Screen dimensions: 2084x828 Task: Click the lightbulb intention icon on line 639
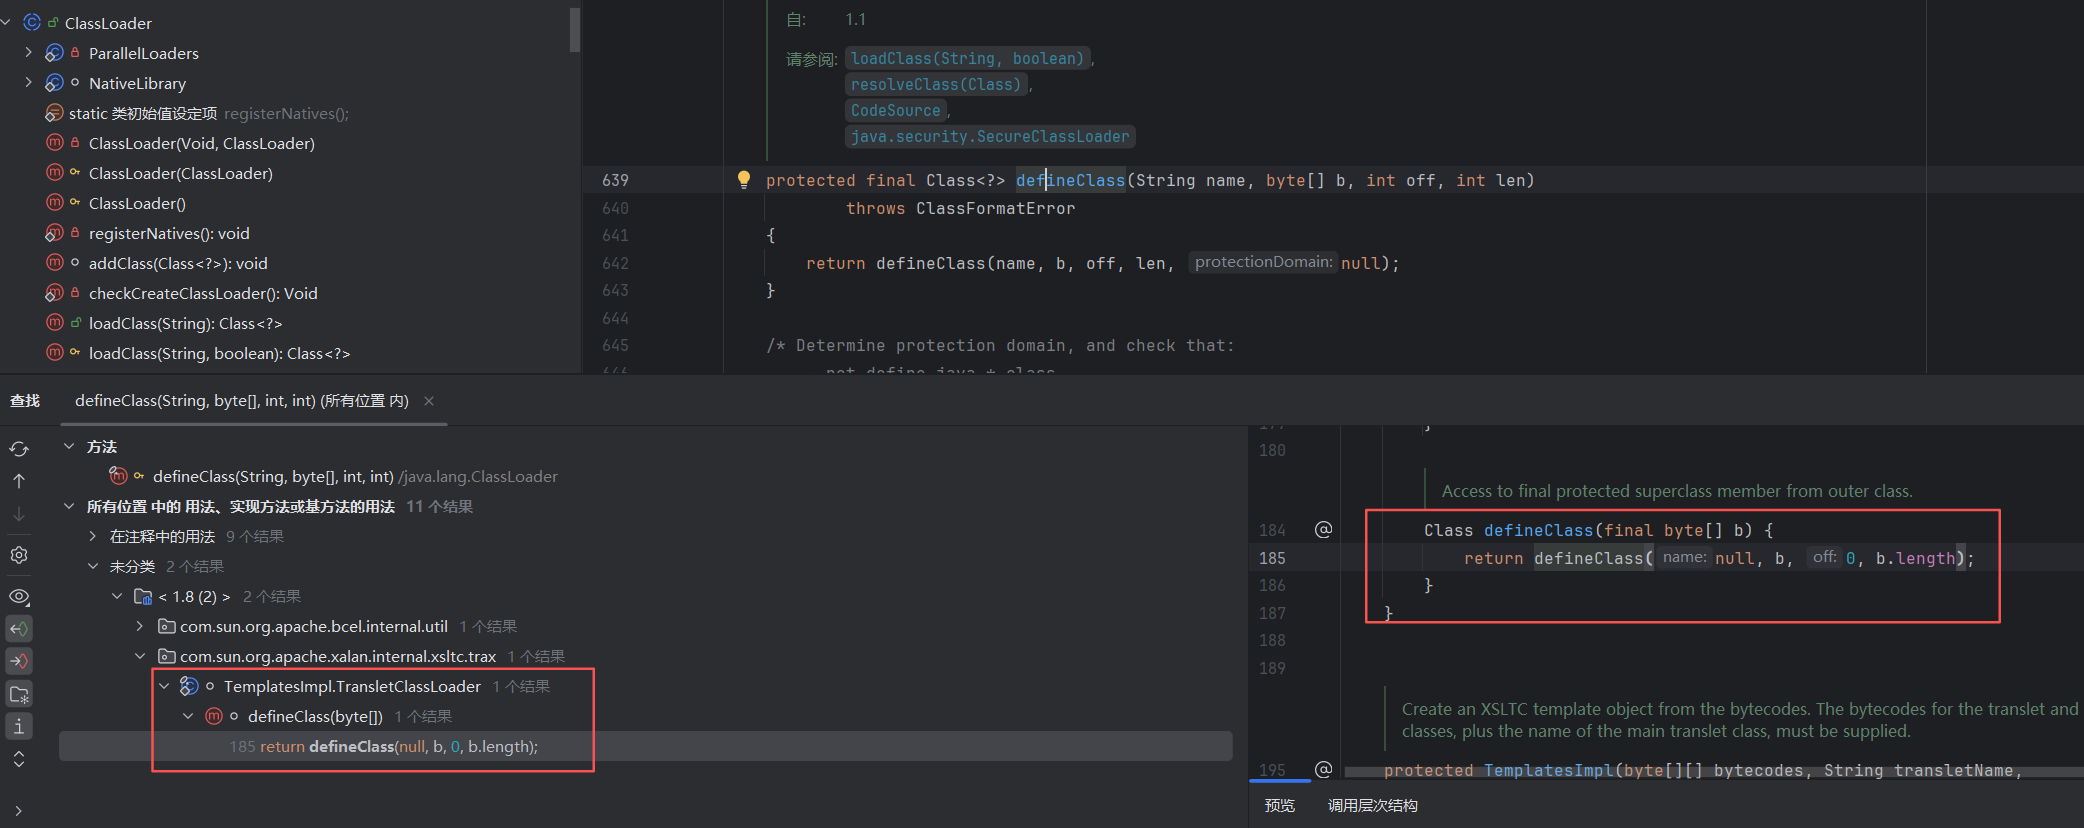tap(743, 179)
